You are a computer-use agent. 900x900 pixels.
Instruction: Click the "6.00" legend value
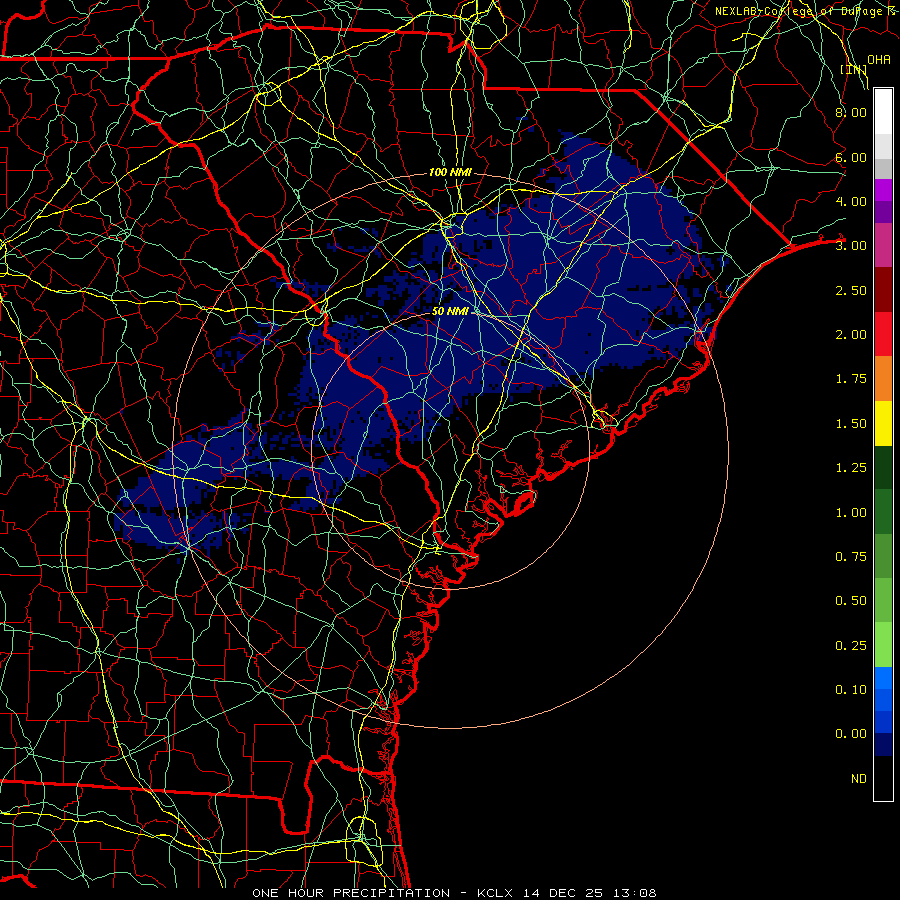(x=851, y=157)
